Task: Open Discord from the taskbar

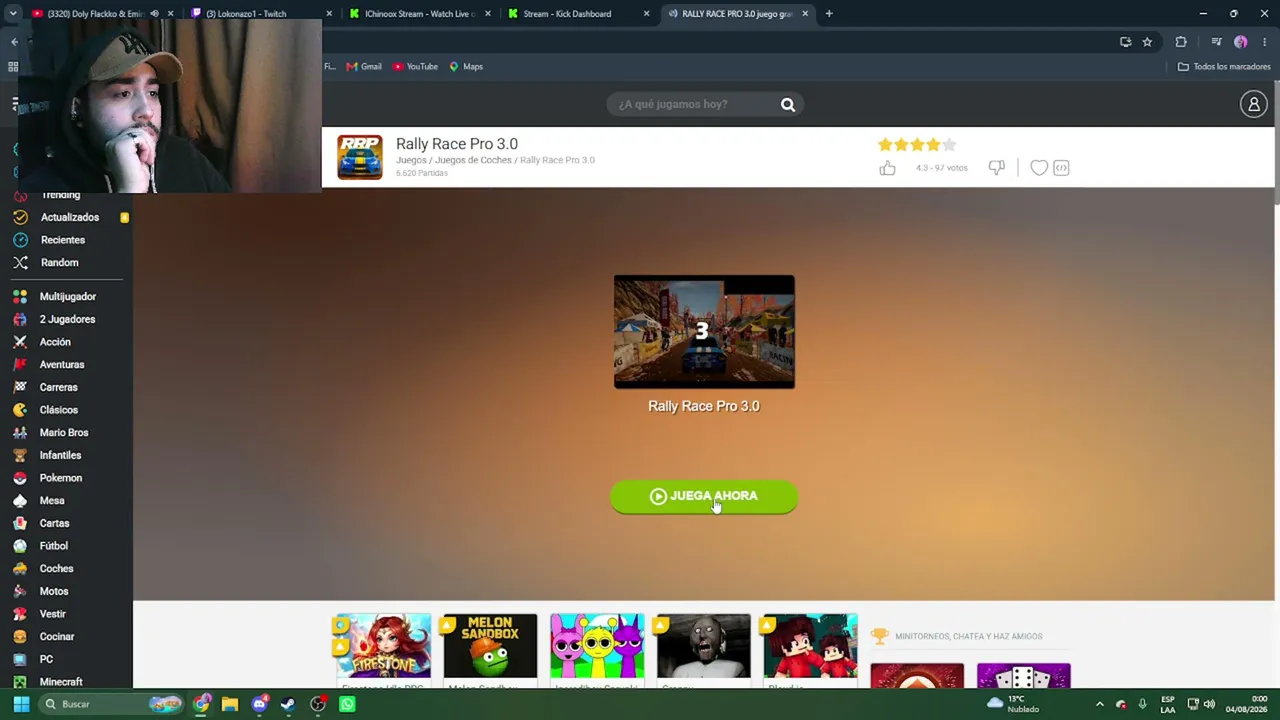Action: [260, 704]
